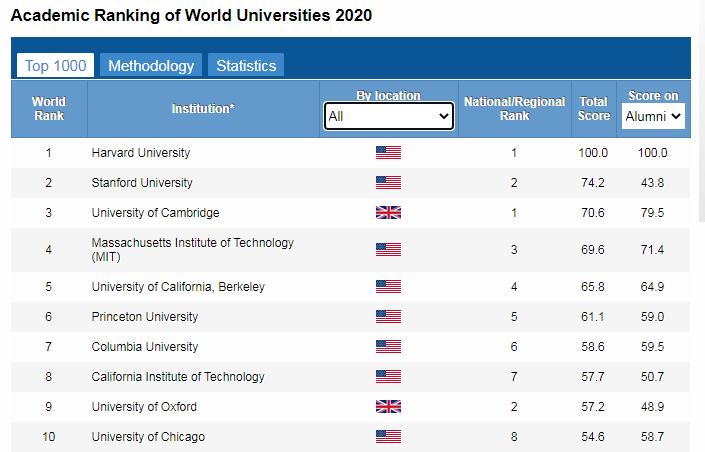Click the Institution* column header
This screenshot has width=705, height=452.
pos(203,108)
